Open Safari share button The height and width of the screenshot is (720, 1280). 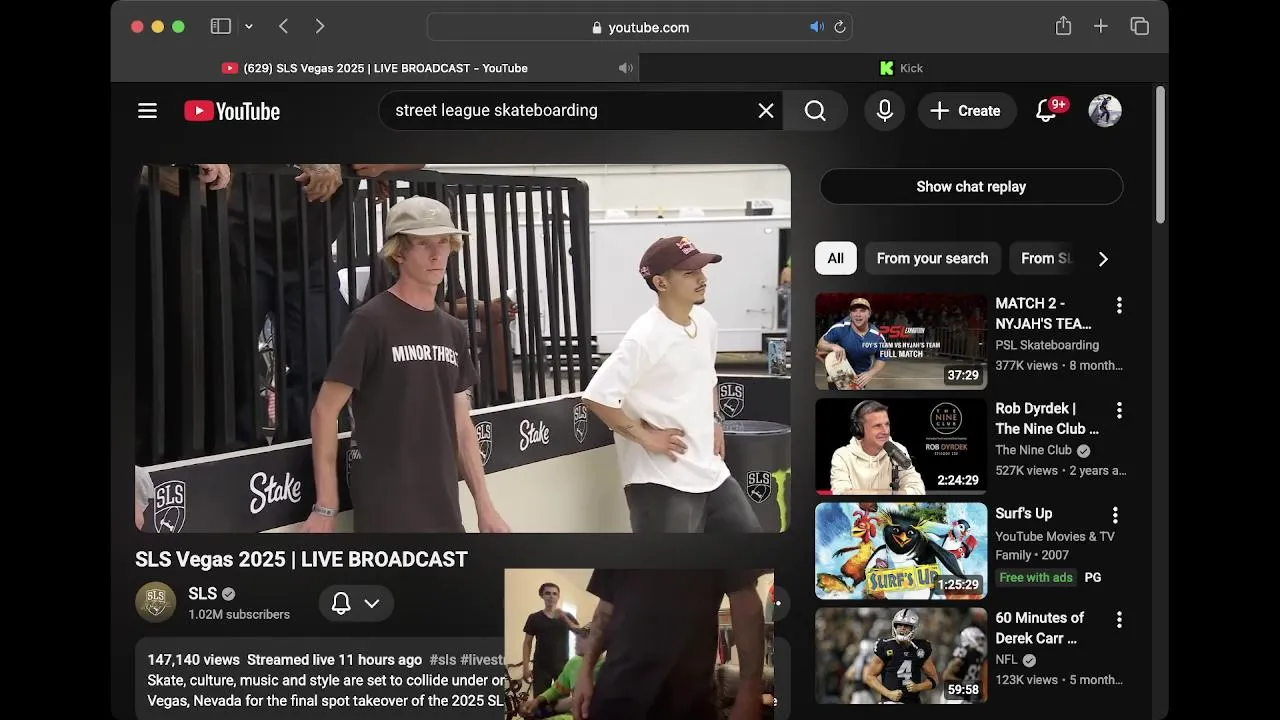(1063, 27)
